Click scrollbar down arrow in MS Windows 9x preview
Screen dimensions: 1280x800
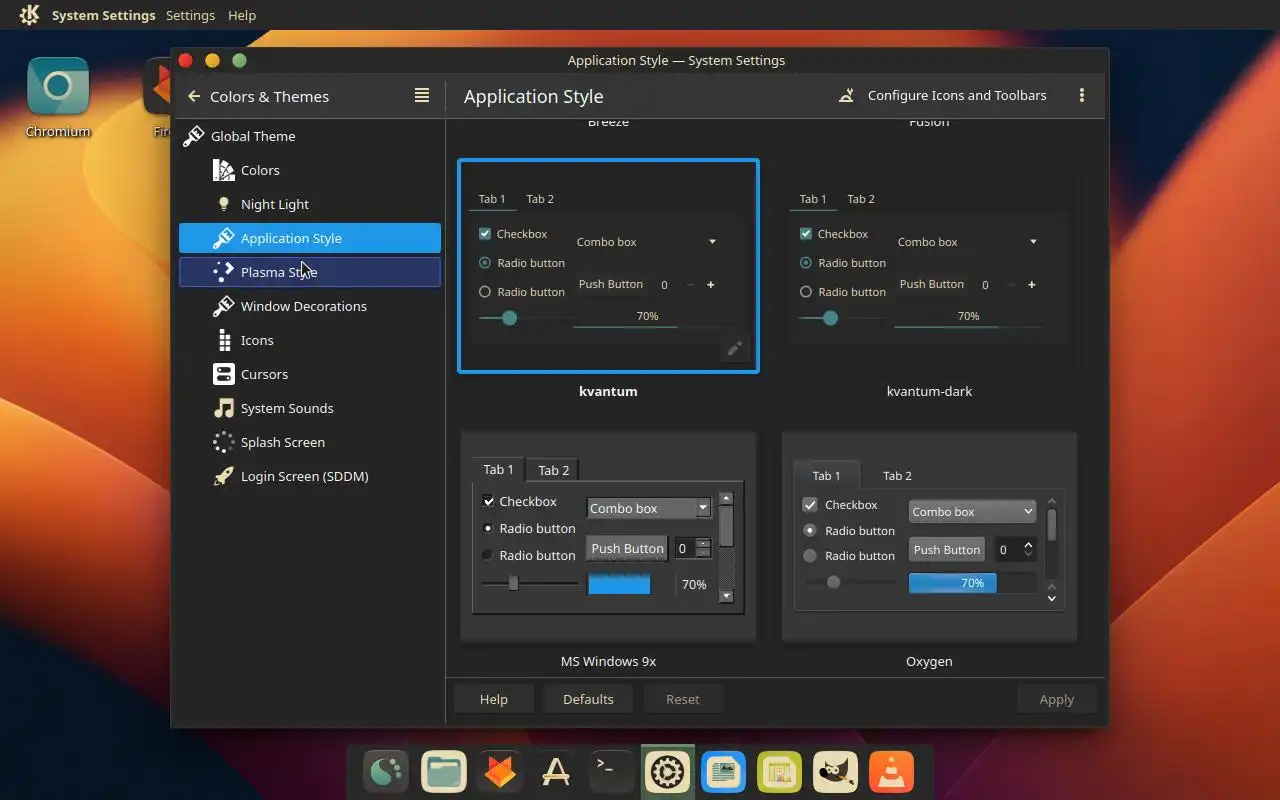click(727, 596)
